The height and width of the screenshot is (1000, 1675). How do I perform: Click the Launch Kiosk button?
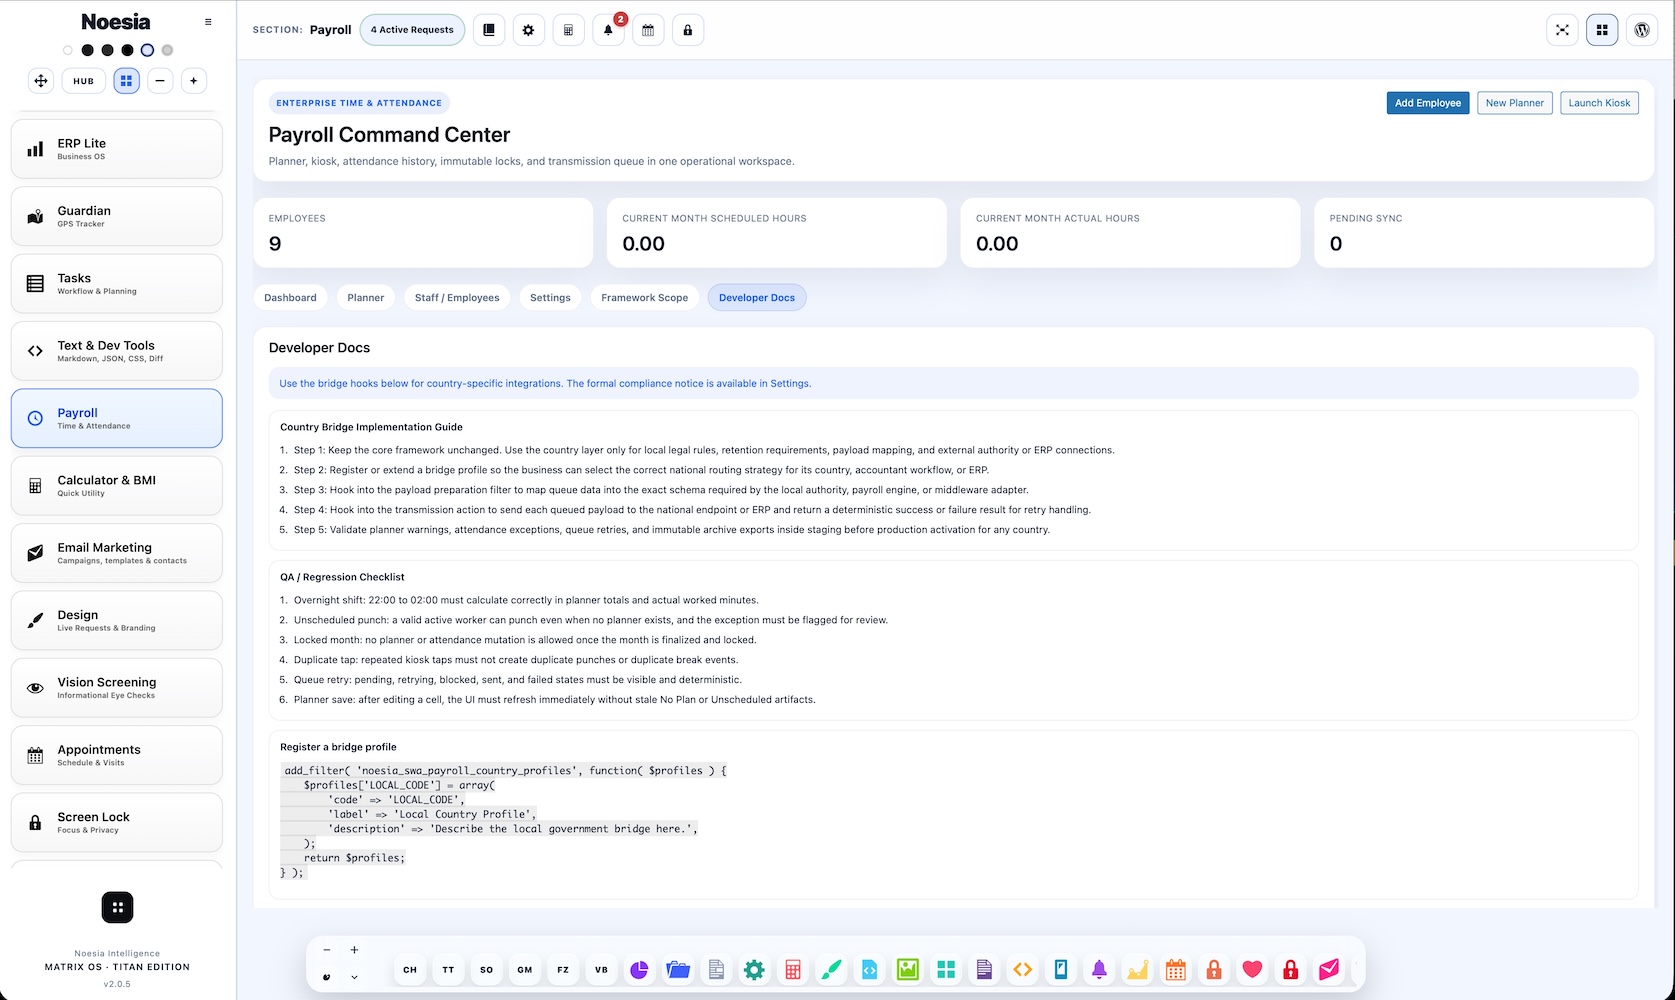coord(1599,103)
